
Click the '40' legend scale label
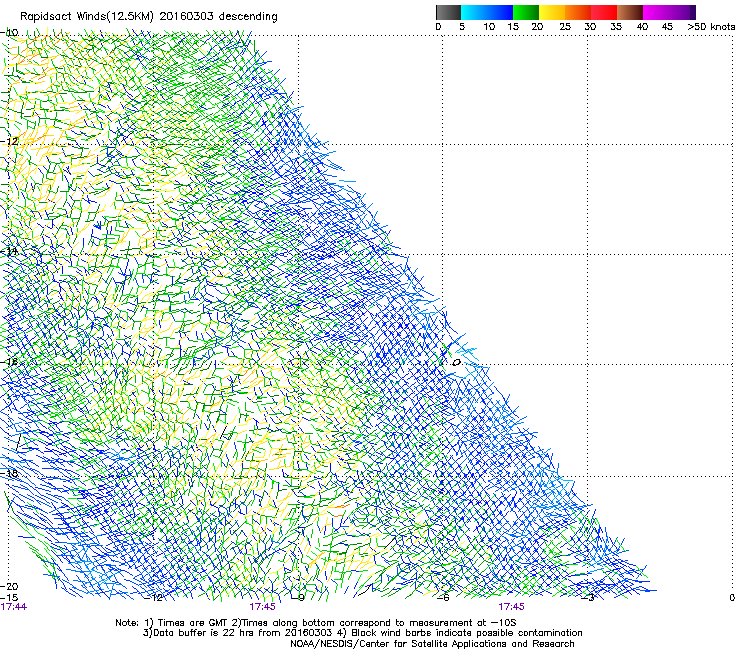click(642, 26)
